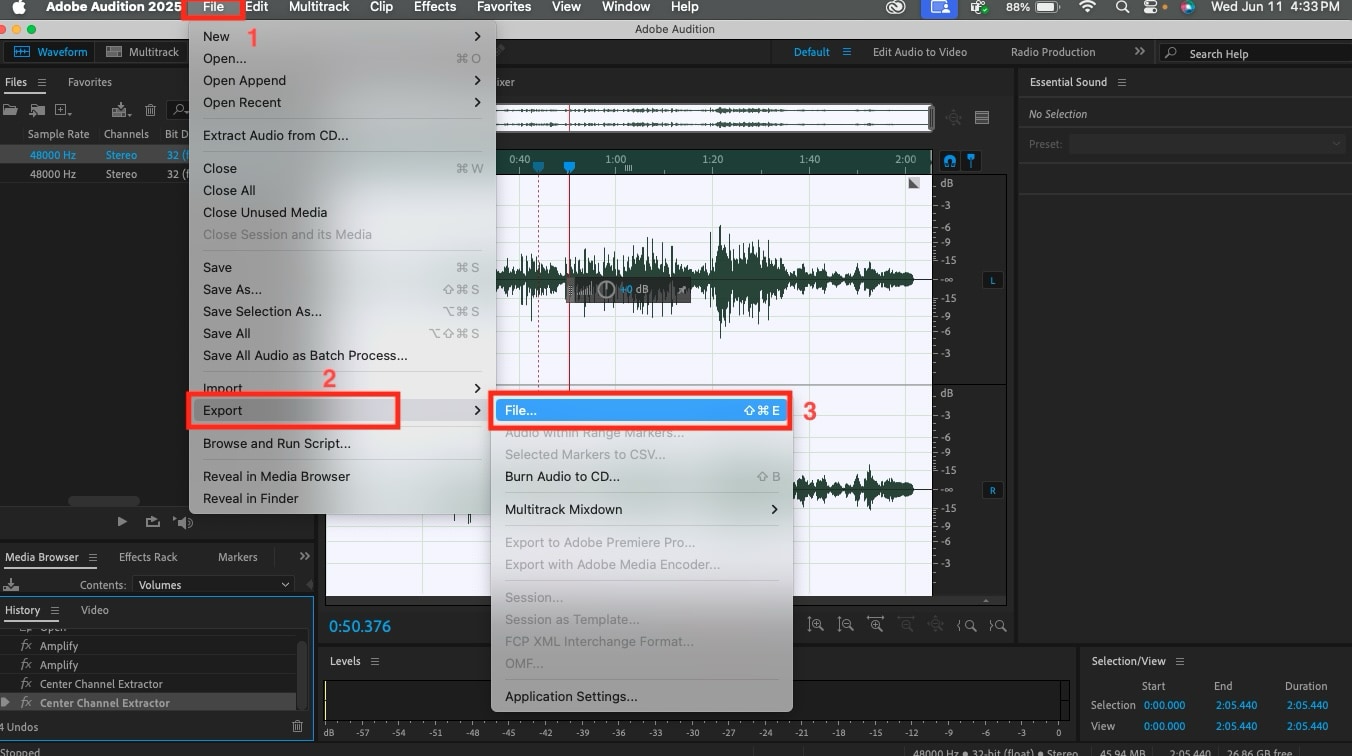This screenshot has height=756, width=1352.
Task: Click the trash icon in History panel
Action: (x=297, y=726)
